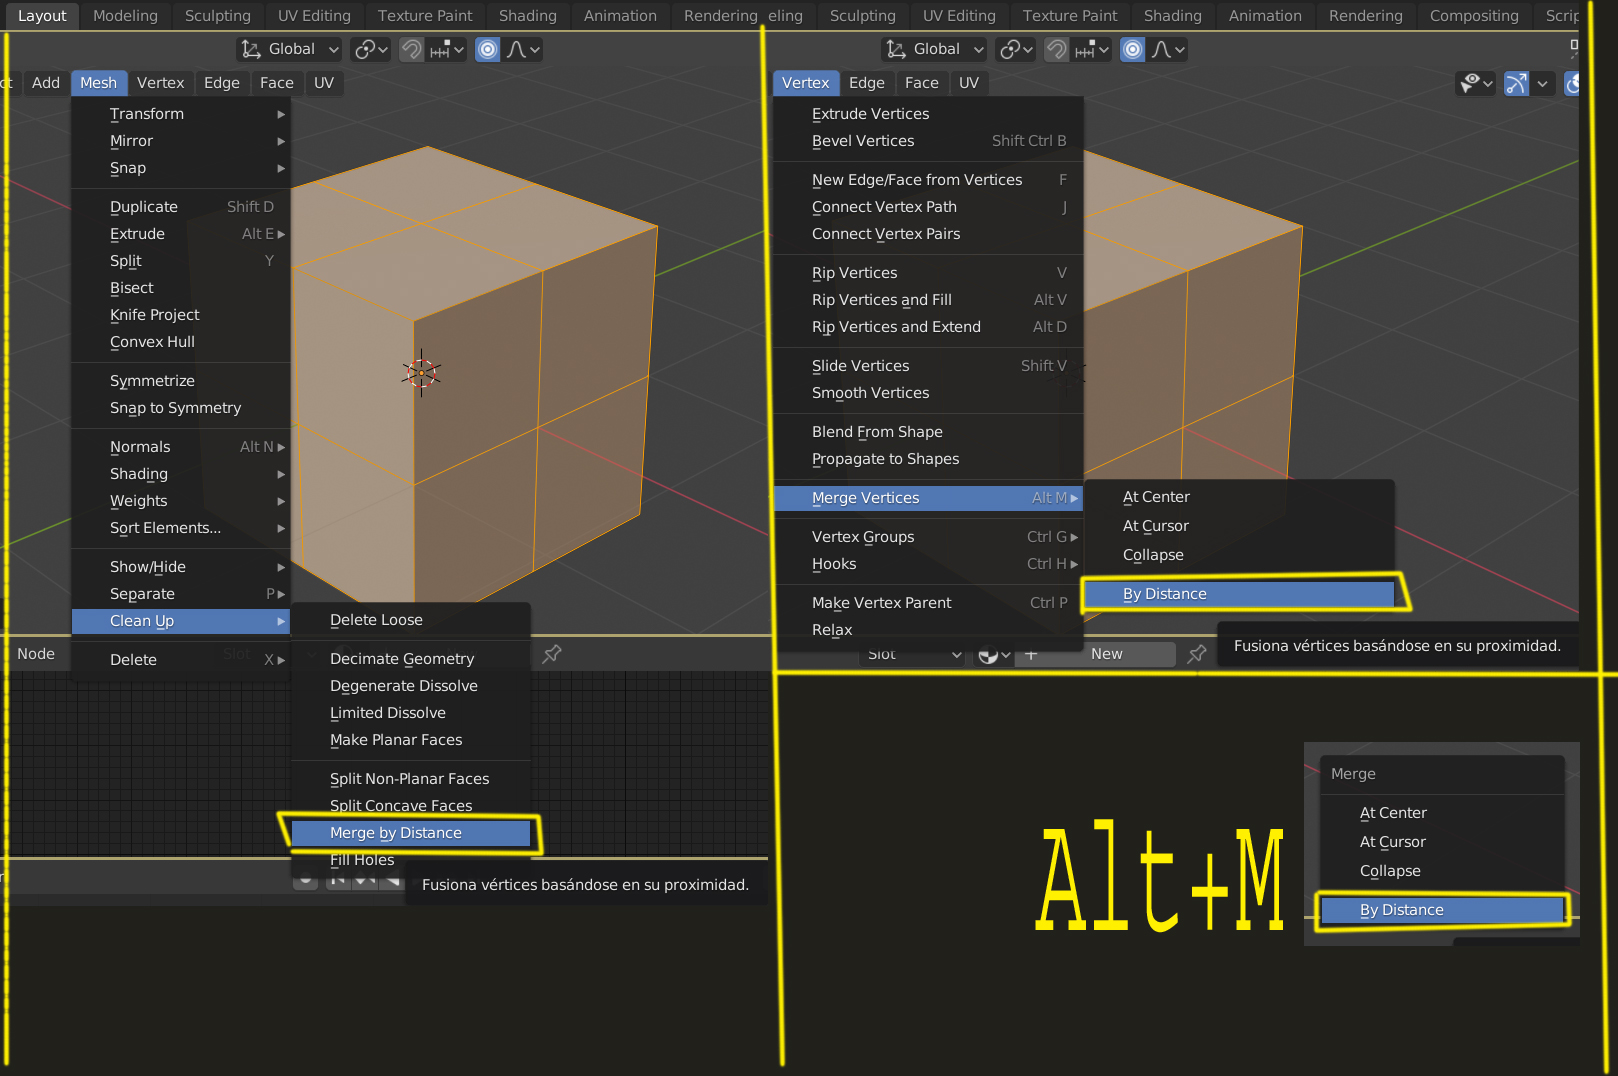The image size is (1618, 1076).
Task: Expand the Vertex Groups submenu
Action: point(928,537)
